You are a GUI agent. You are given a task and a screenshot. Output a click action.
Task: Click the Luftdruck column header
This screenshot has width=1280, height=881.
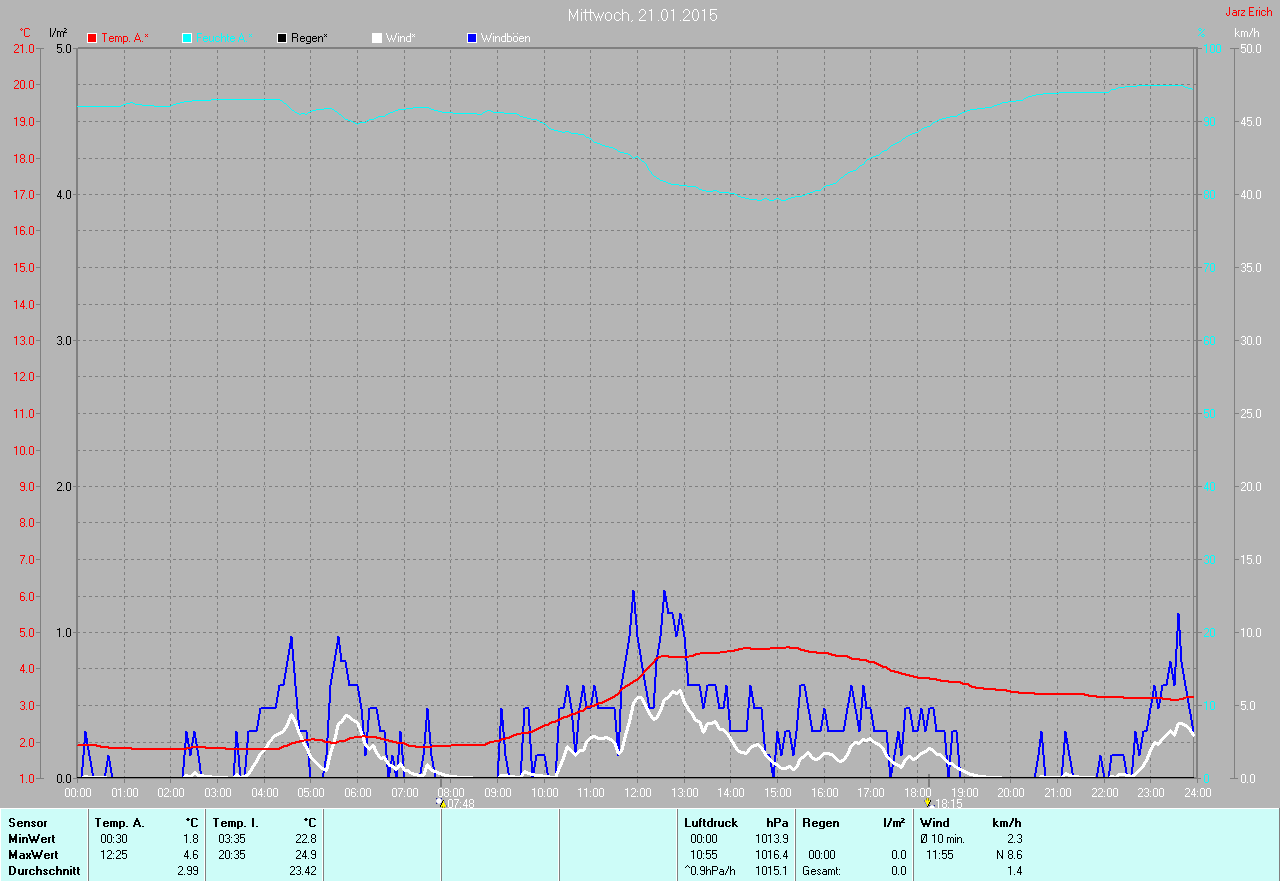[x=711, y=823]
